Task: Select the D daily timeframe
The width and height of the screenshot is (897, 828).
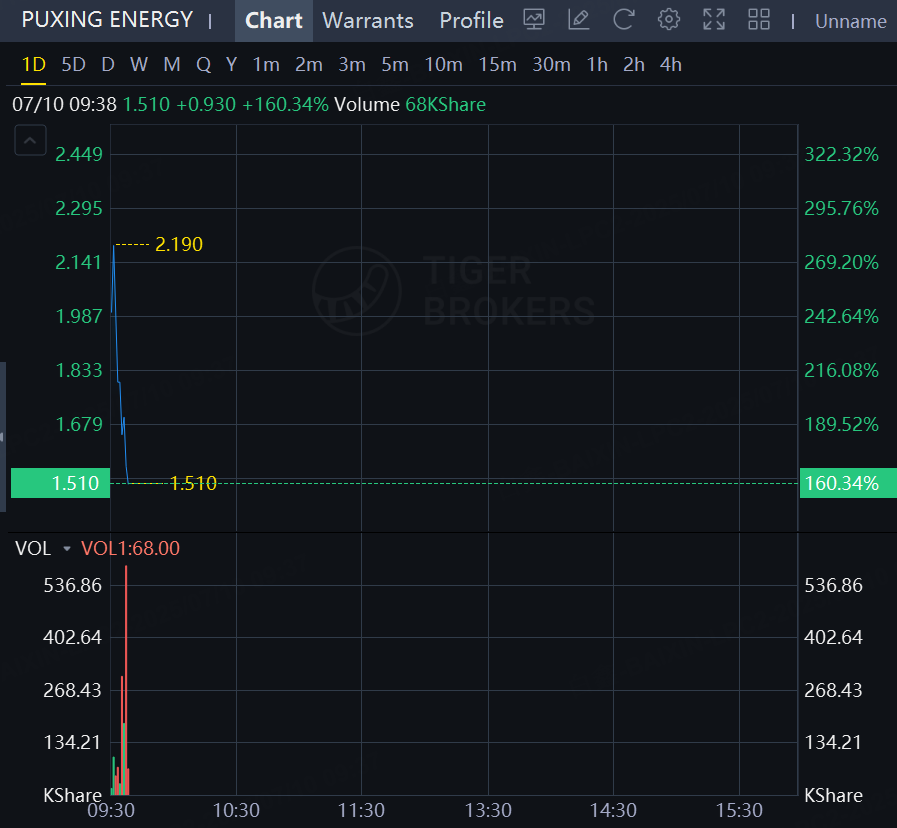Action: point(108,65)
